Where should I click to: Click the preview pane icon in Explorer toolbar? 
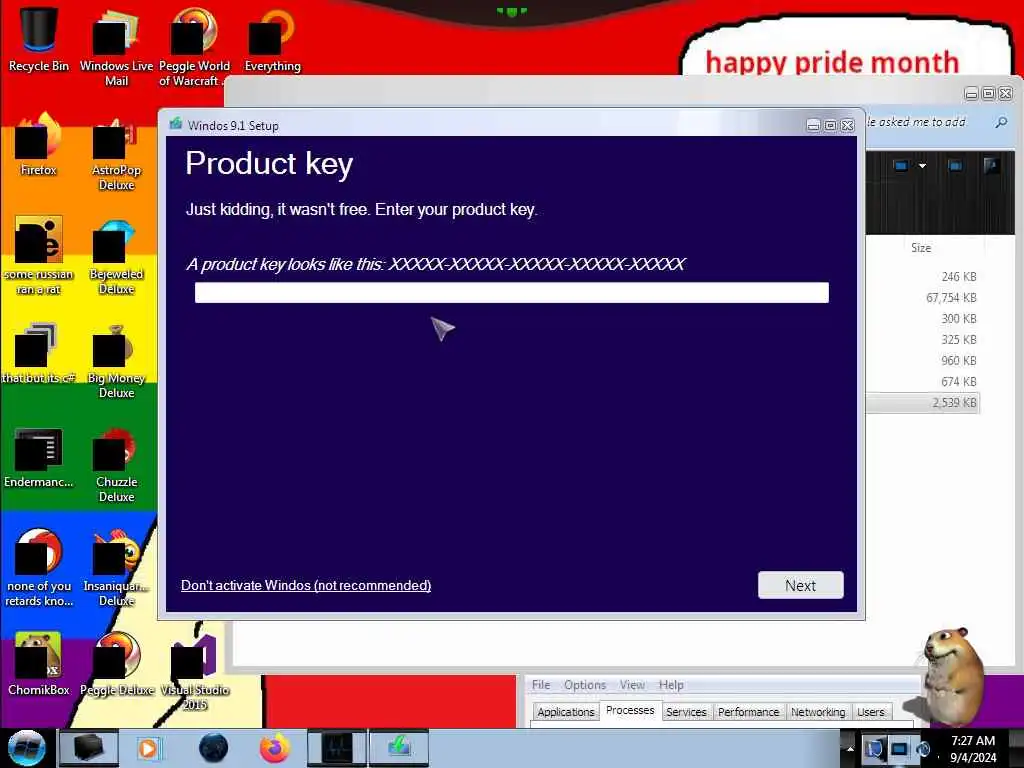click(955, 166)
